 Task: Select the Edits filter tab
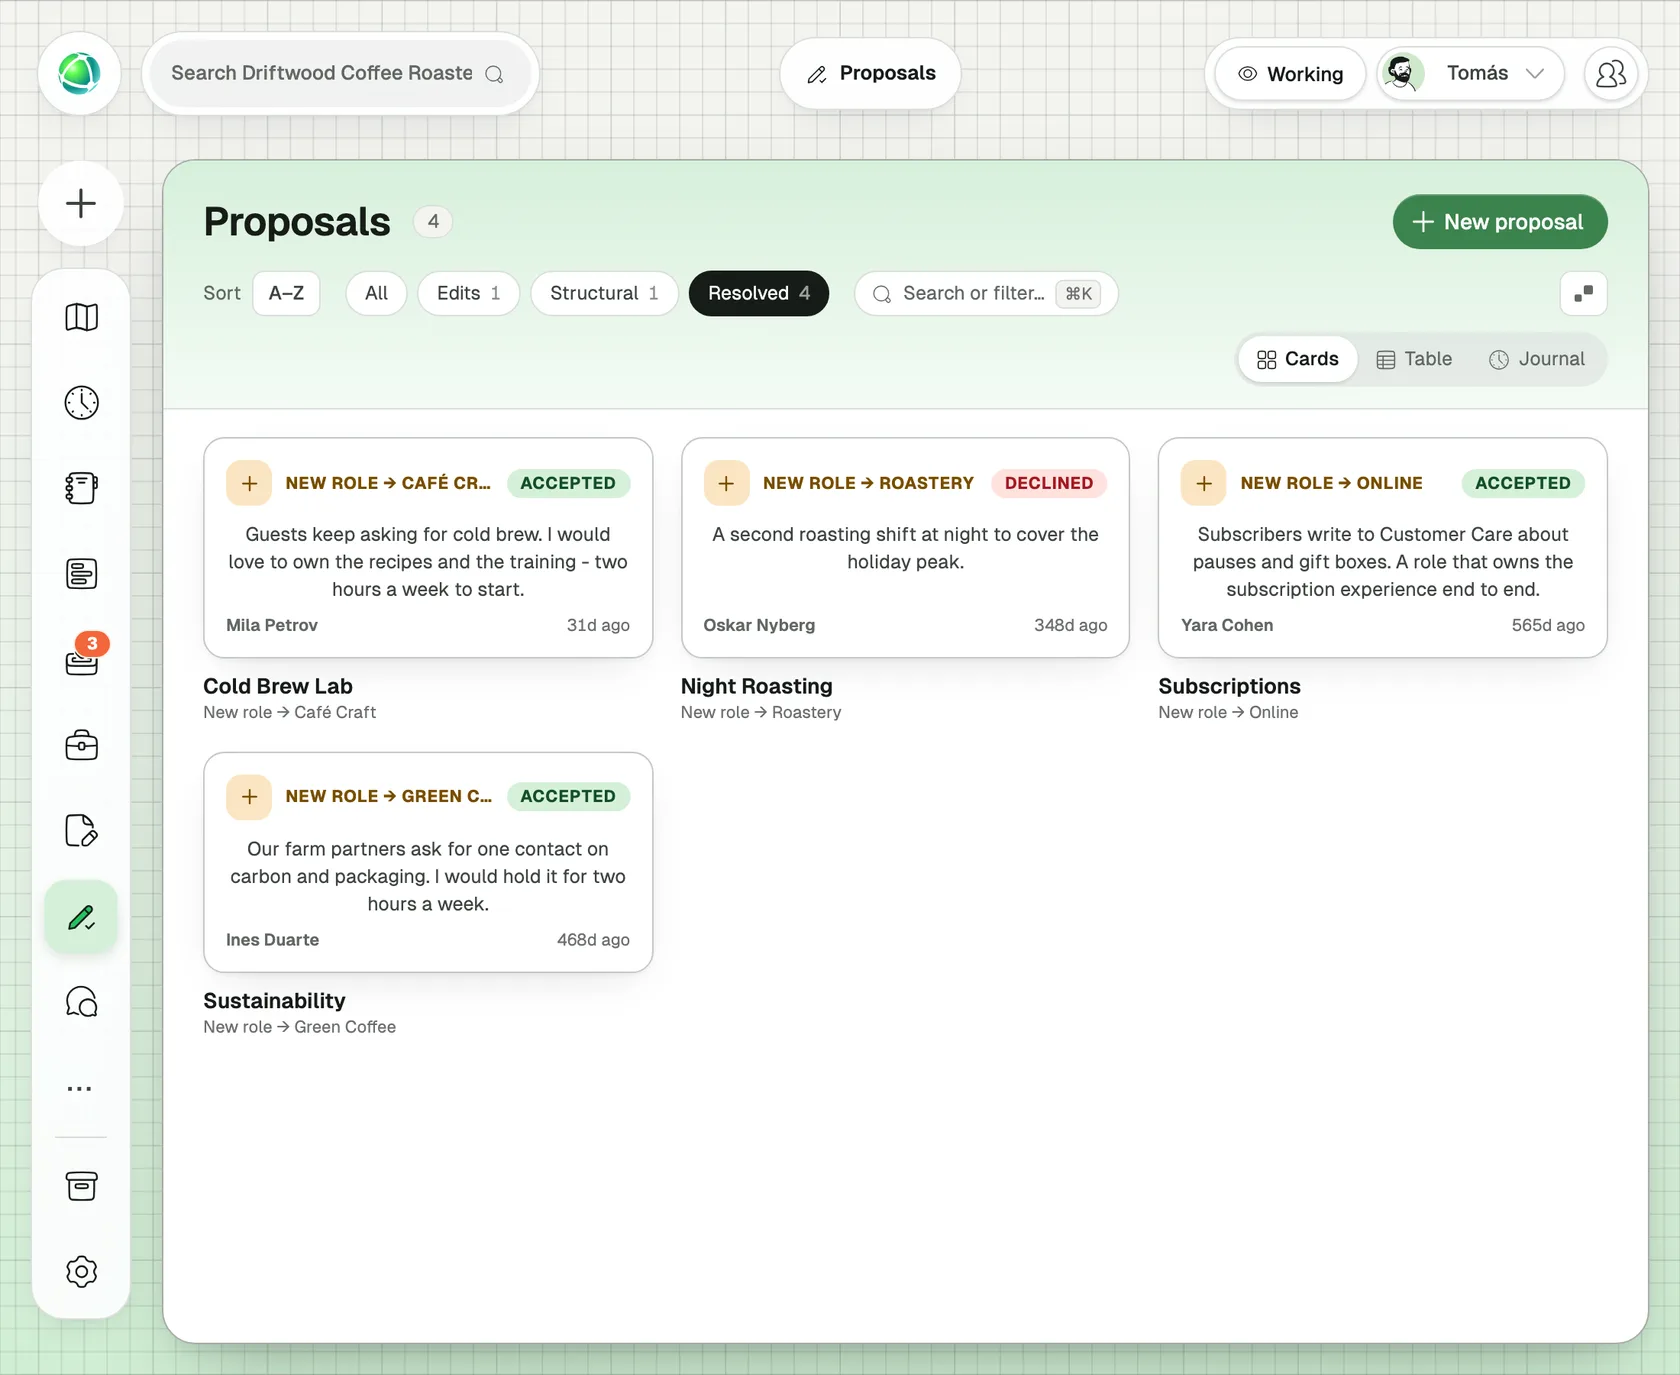coord(468,293)
